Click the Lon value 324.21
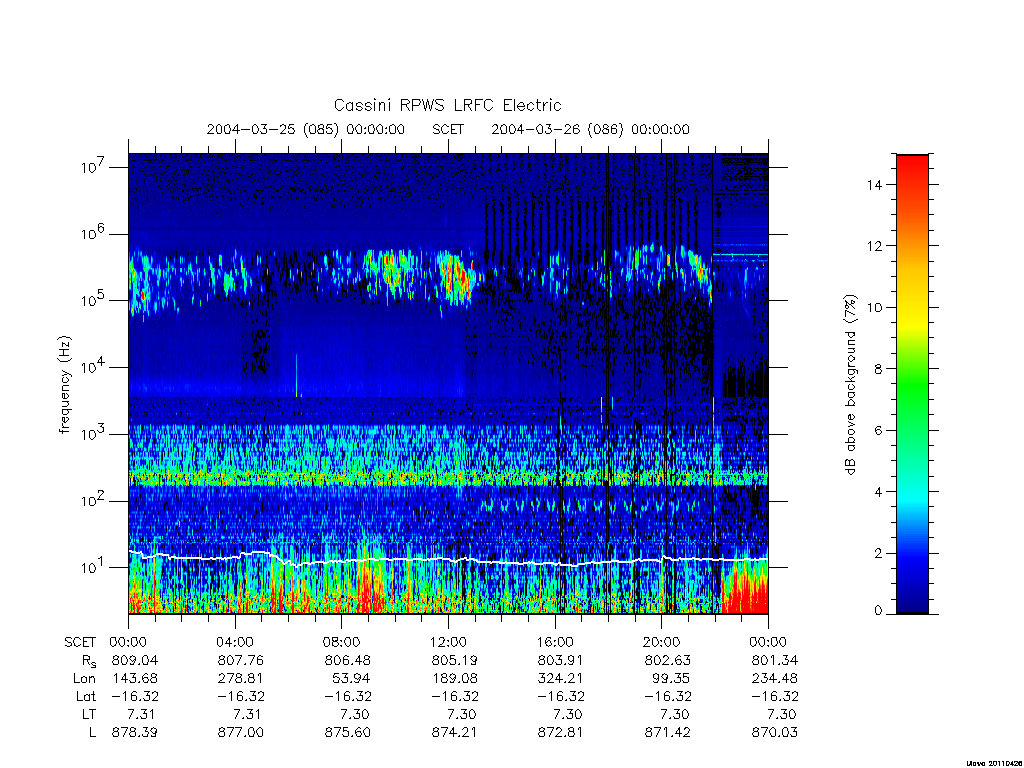The width and height of the screenshot is (1024, 768). coord(561,678)
